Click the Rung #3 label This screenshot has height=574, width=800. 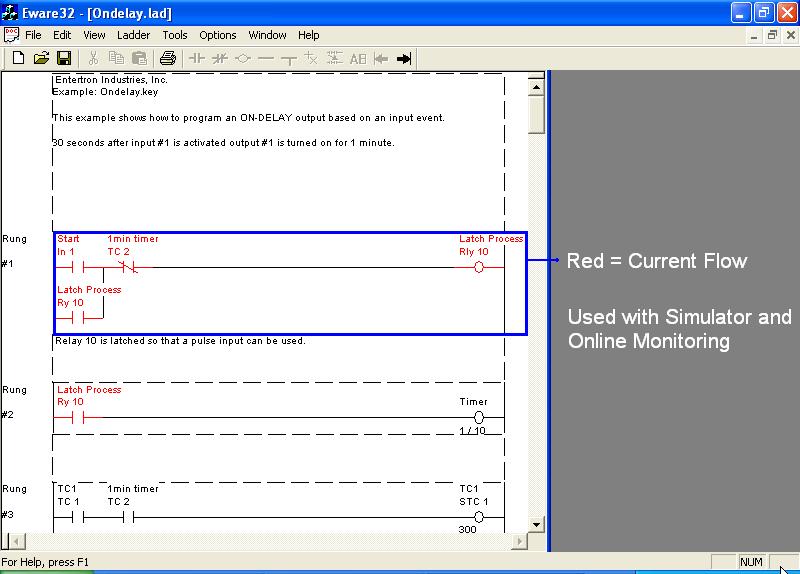click(14, 502)
